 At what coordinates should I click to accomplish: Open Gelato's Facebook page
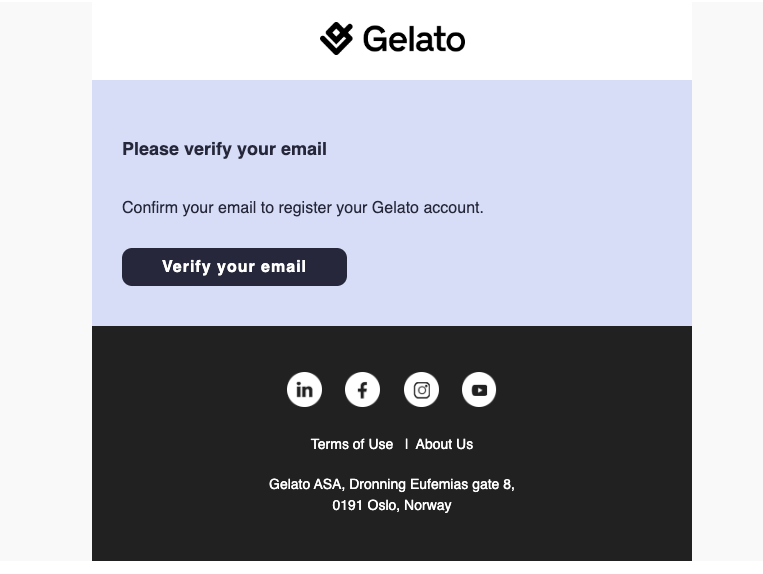[362, 389]
